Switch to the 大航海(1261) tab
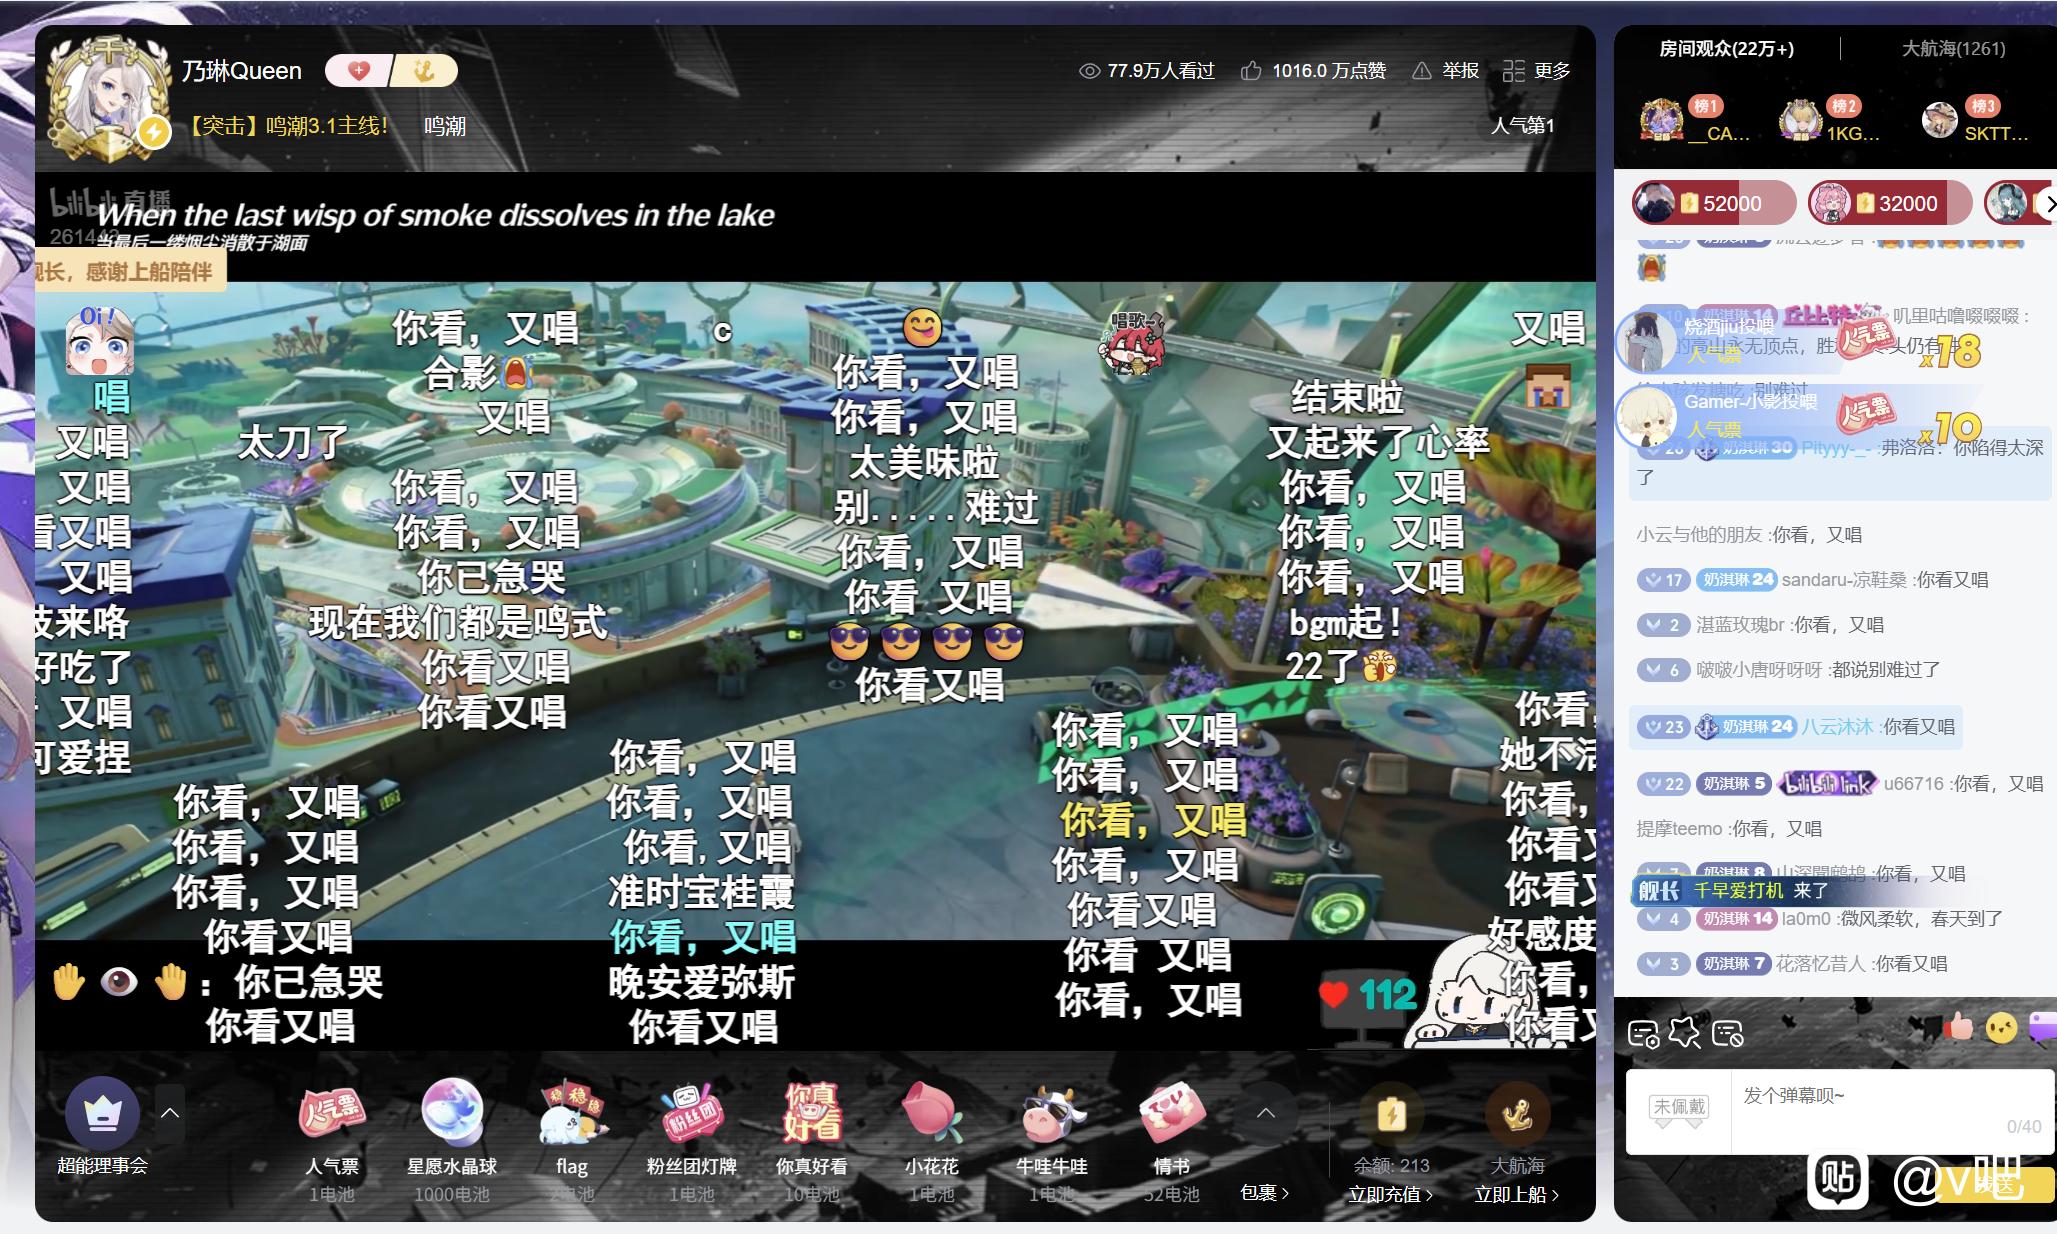This screenshot has width=2057, height=1234. click(x=1953, y=49)
